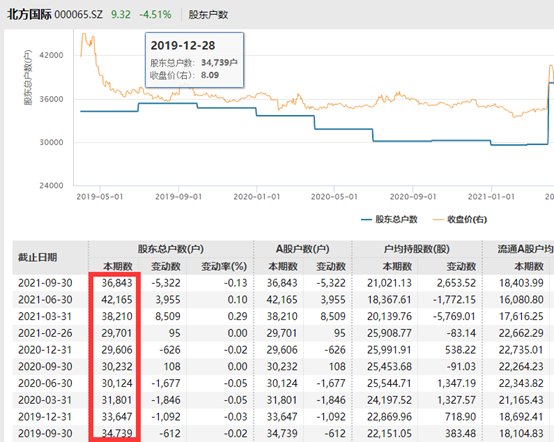
Task: Click y-axis label 42000
Action: tap(51, 55)
